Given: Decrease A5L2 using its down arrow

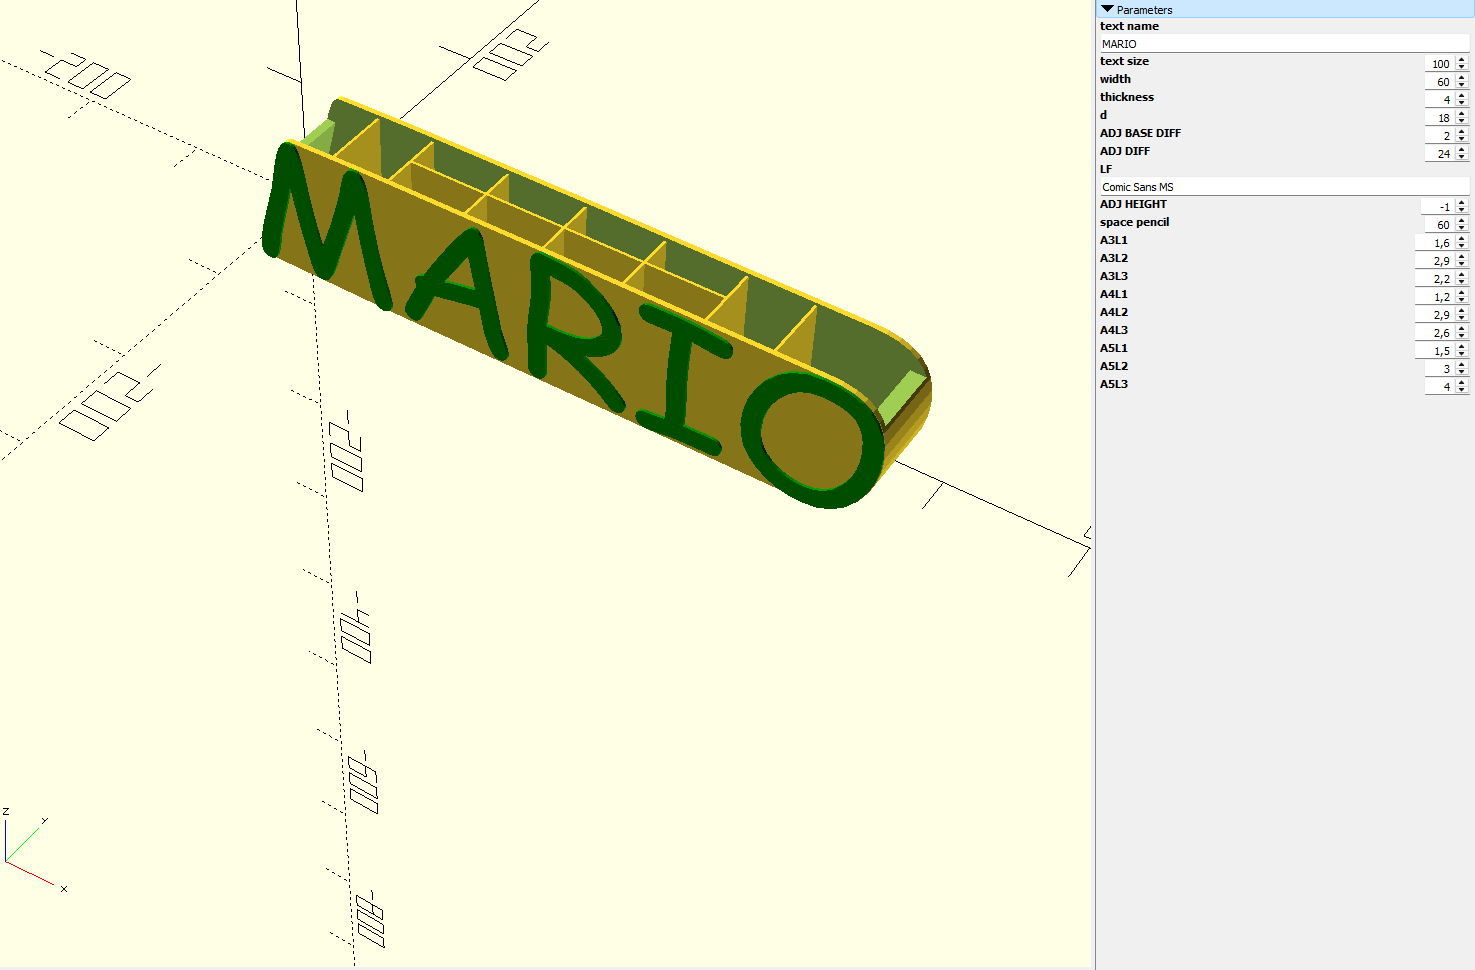Looking at the screenshot, I should pos(1462,373).
